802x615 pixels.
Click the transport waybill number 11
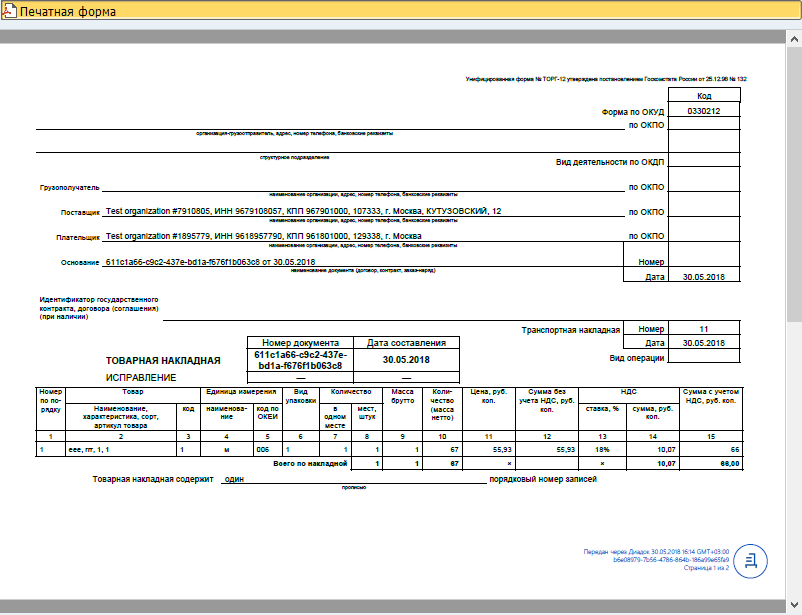[704, 328]
